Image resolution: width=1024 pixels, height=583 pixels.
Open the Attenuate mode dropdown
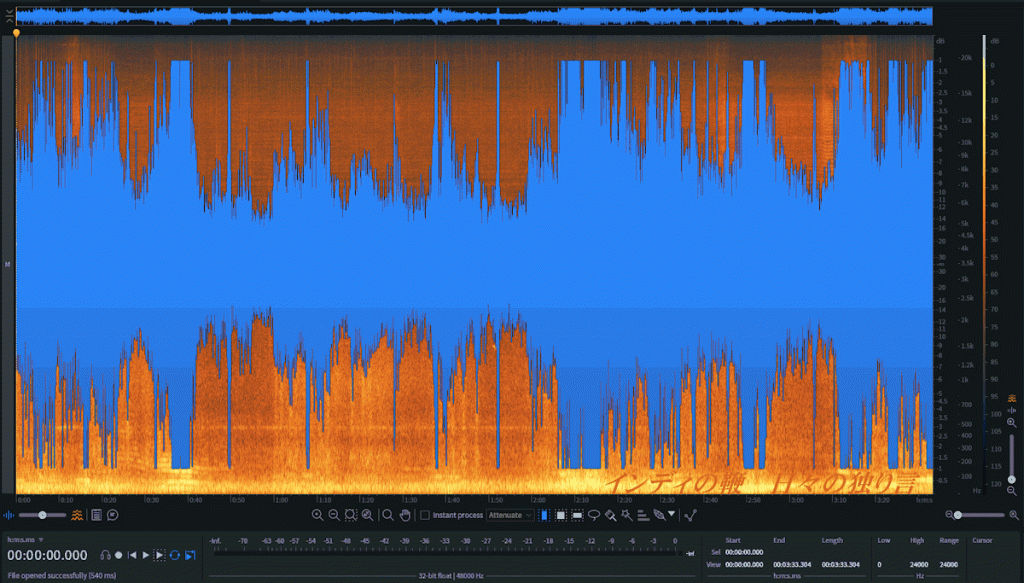click(x=510, y=515)
